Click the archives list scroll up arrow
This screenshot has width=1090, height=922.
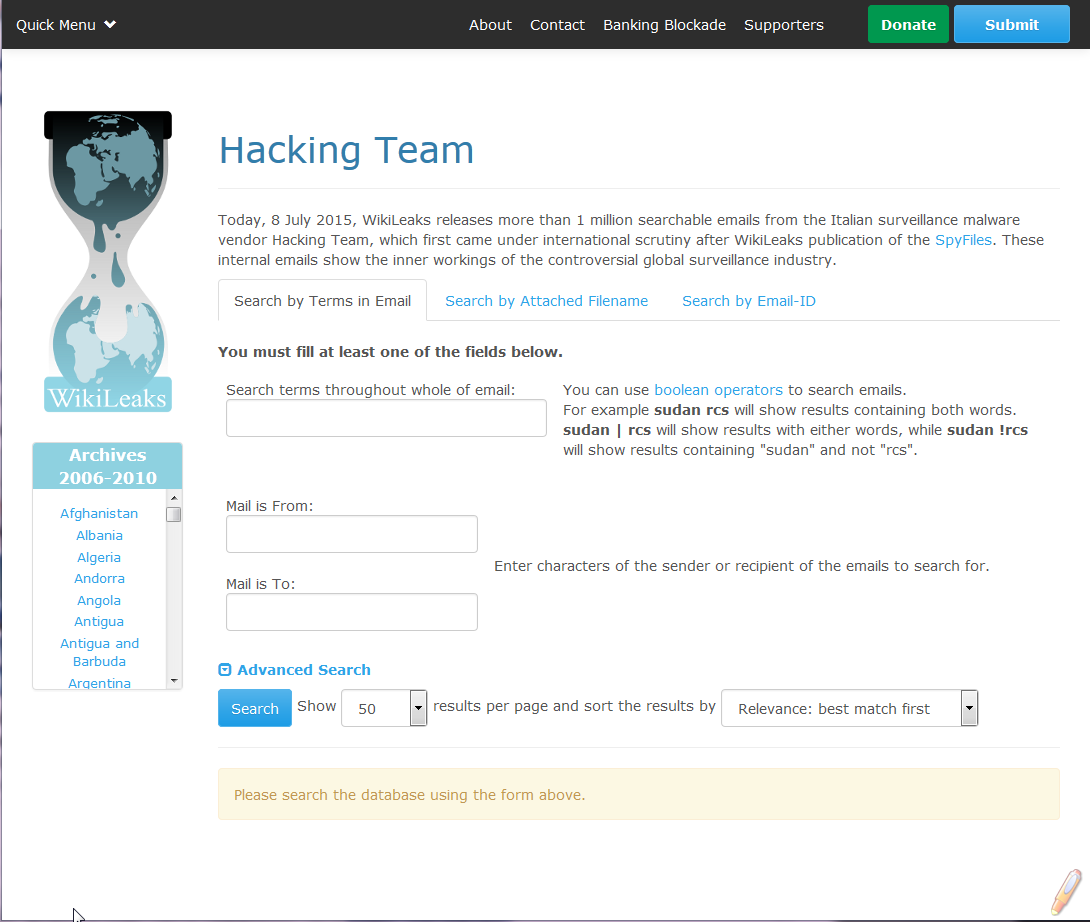(174, 498)
